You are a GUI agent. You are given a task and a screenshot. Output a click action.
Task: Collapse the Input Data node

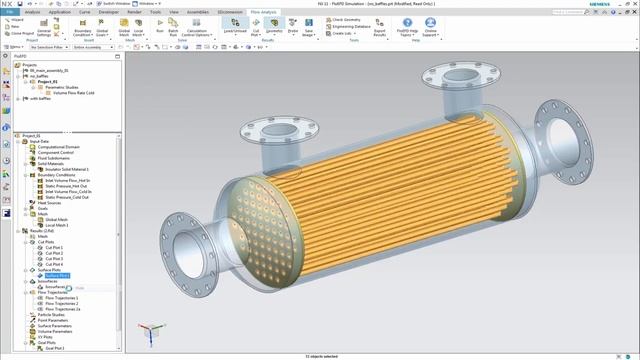[18, 142]
